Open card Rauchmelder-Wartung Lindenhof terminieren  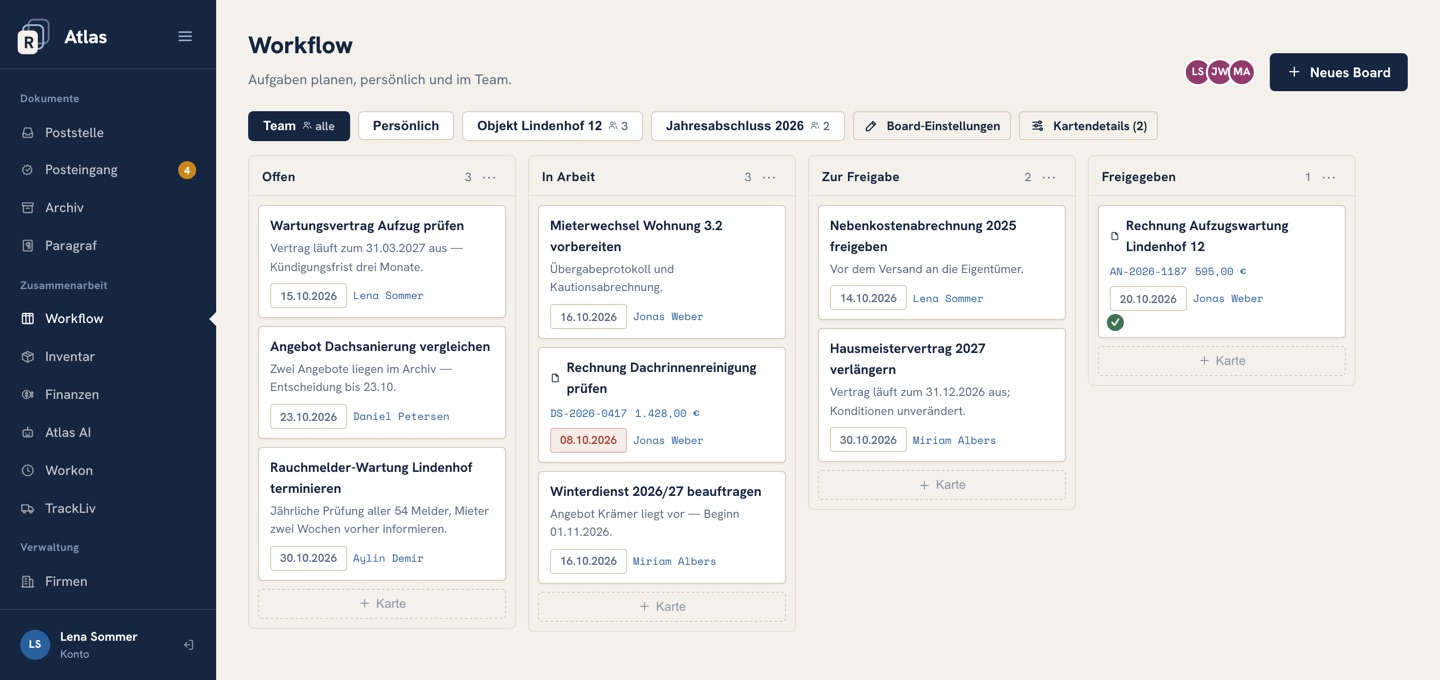click(x=382, y=513)
